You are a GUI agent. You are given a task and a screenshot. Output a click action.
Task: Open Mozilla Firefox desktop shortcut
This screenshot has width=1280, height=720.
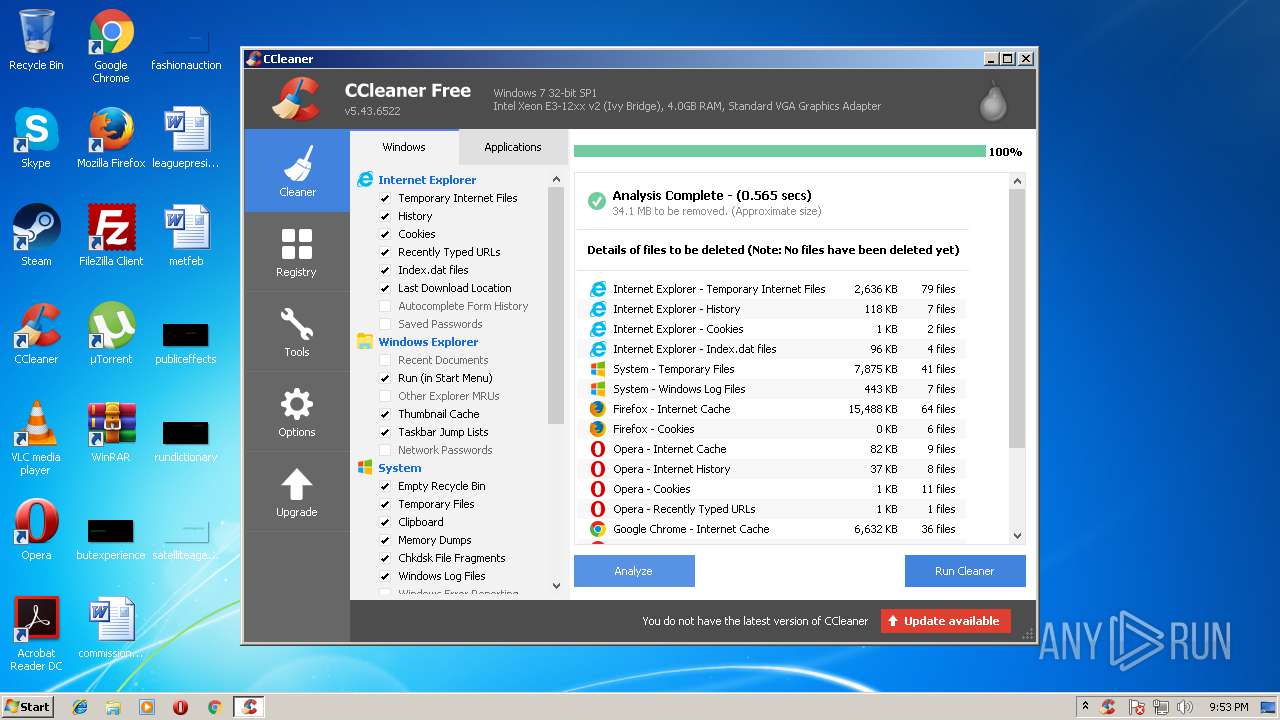click(111, 138)
